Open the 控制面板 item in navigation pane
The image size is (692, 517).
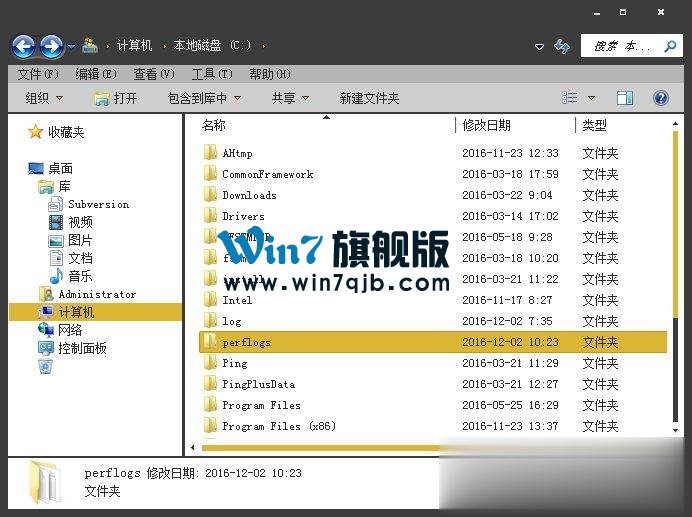81,348
